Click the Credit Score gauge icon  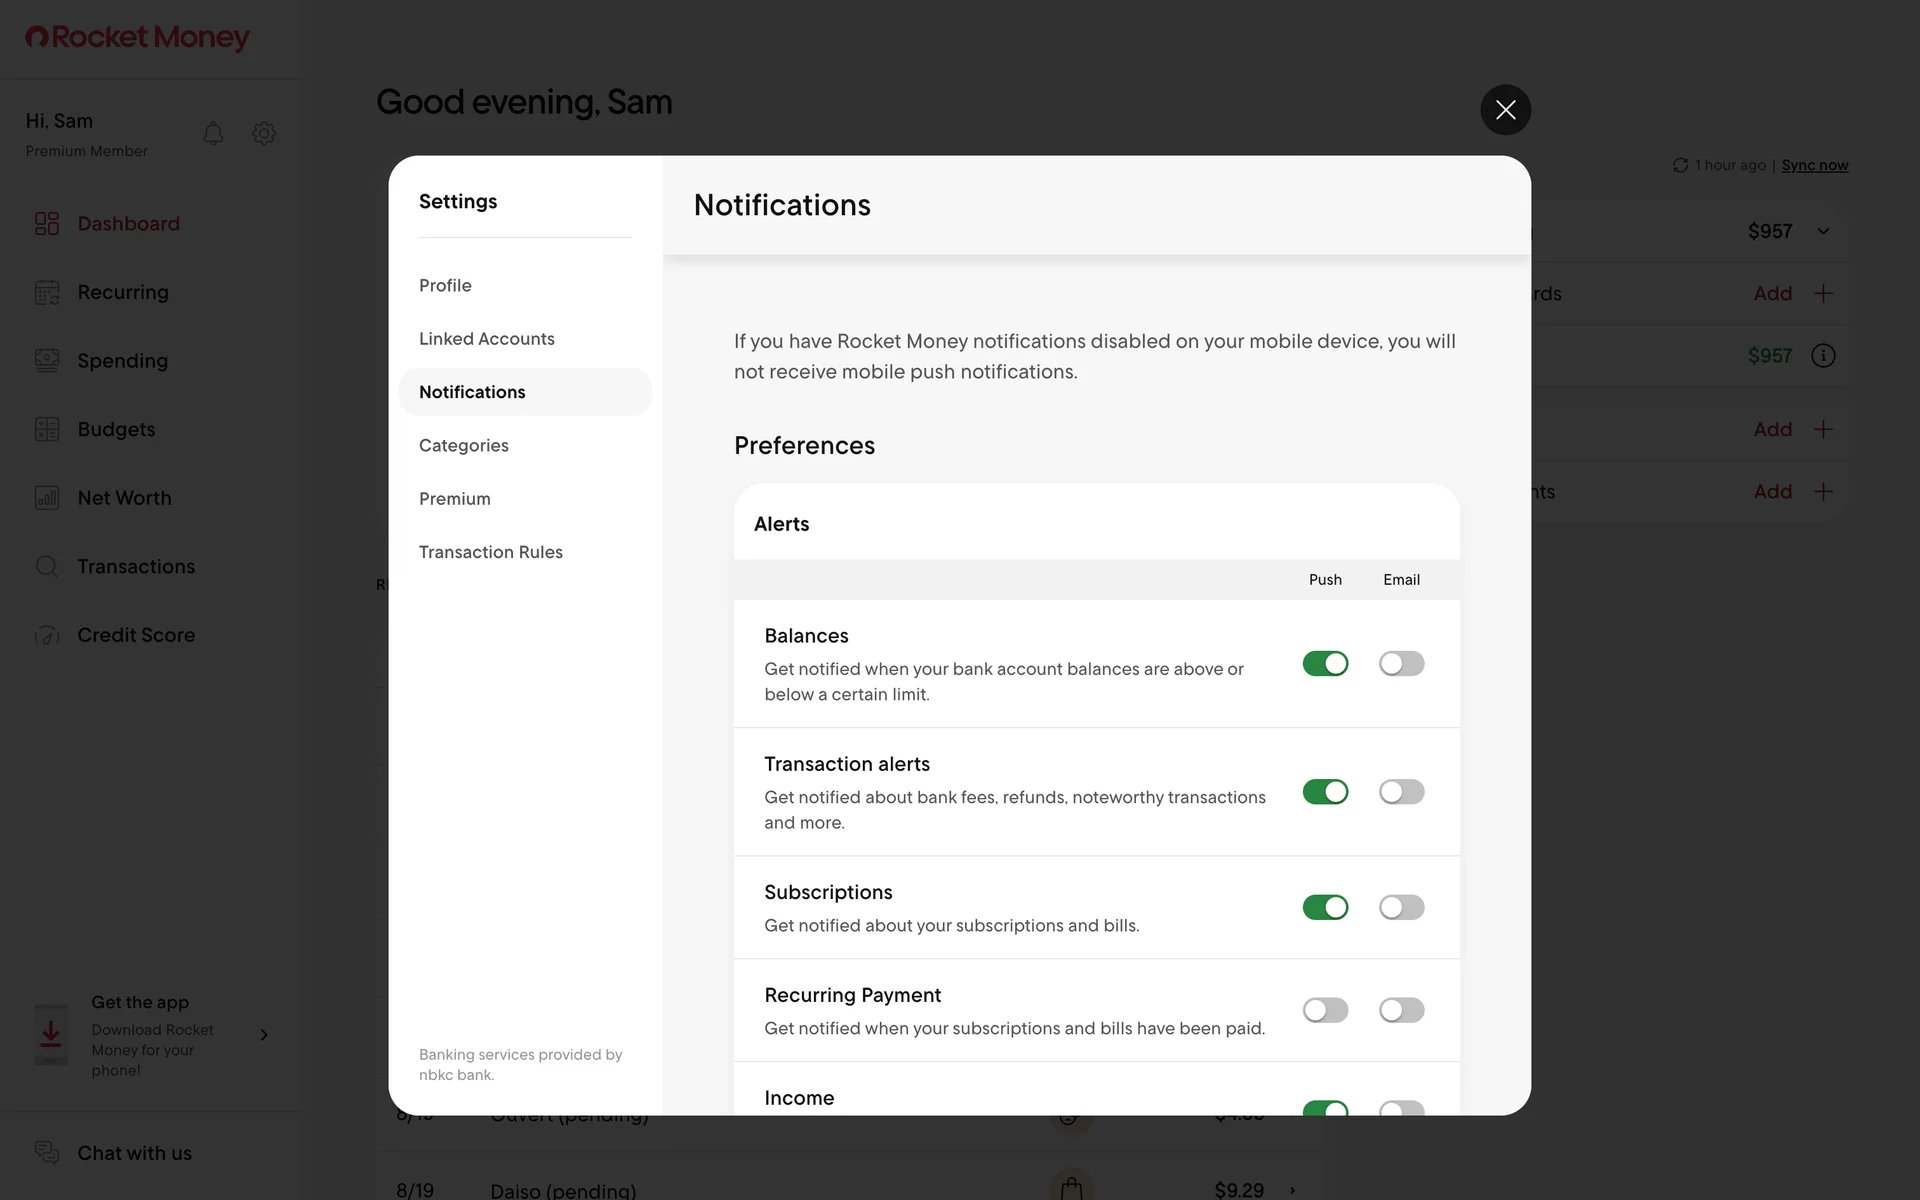click(x=47, y=635)
